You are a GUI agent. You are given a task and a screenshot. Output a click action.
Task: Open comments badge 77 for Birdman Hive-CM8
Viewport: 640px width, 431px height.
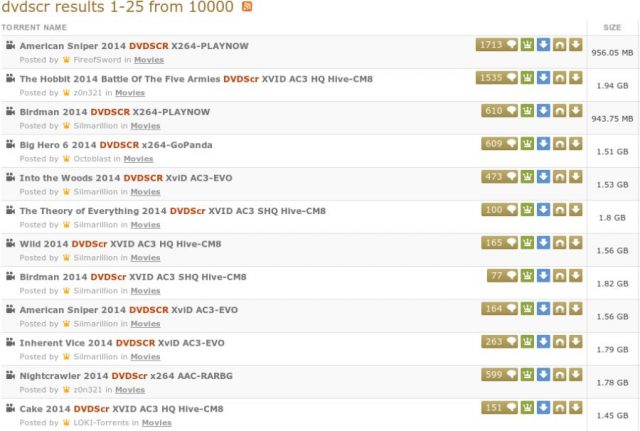coord(502,276)
